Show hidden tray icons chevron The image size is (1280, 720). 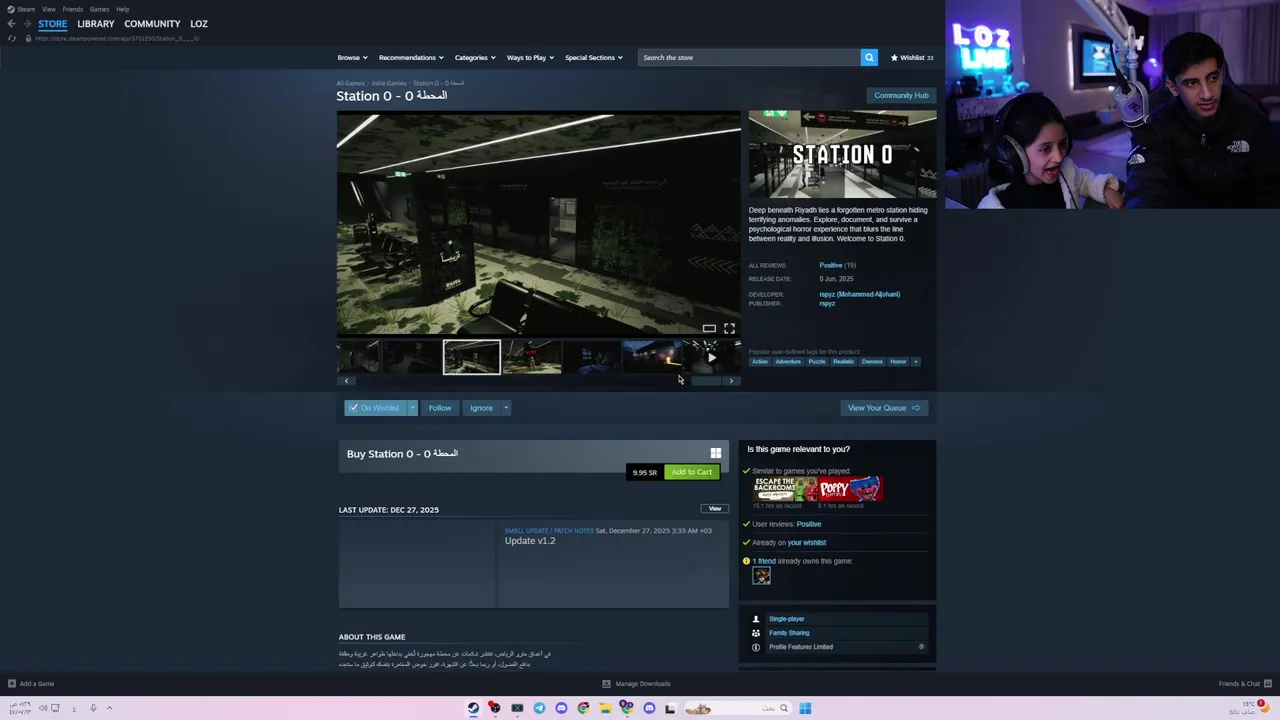click(x=109, y=708)
